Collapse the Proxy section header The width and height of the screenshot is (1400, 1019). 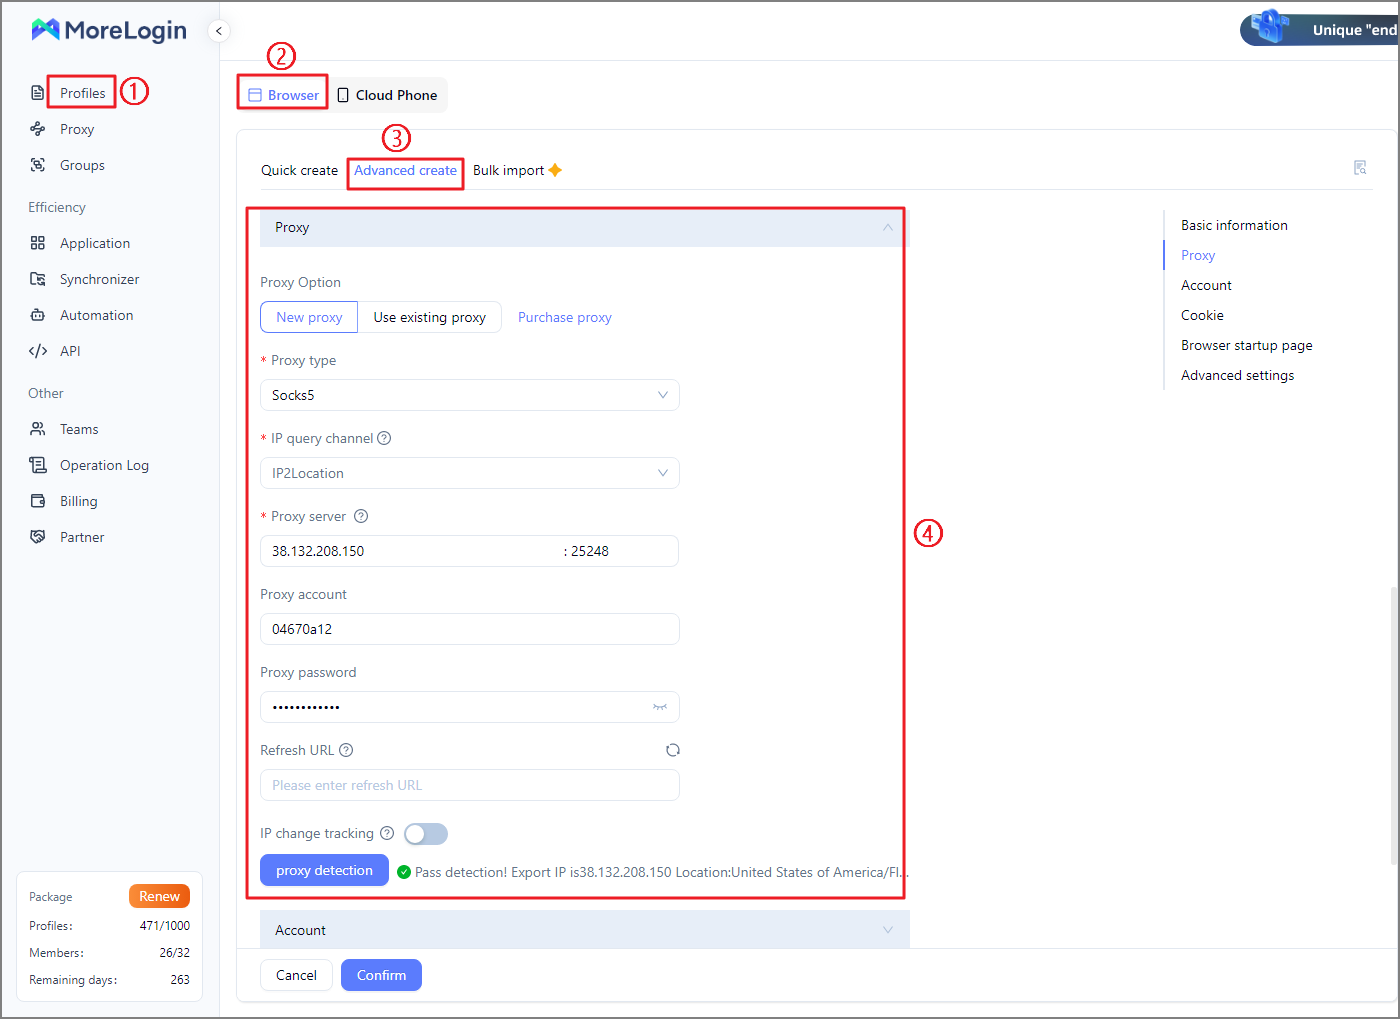(583, 228)
